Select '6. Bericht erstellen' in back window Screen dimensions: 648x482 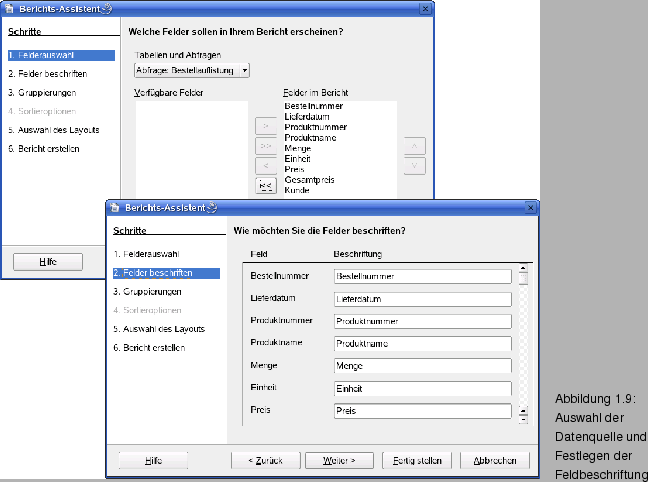click(x=44, y=149)
